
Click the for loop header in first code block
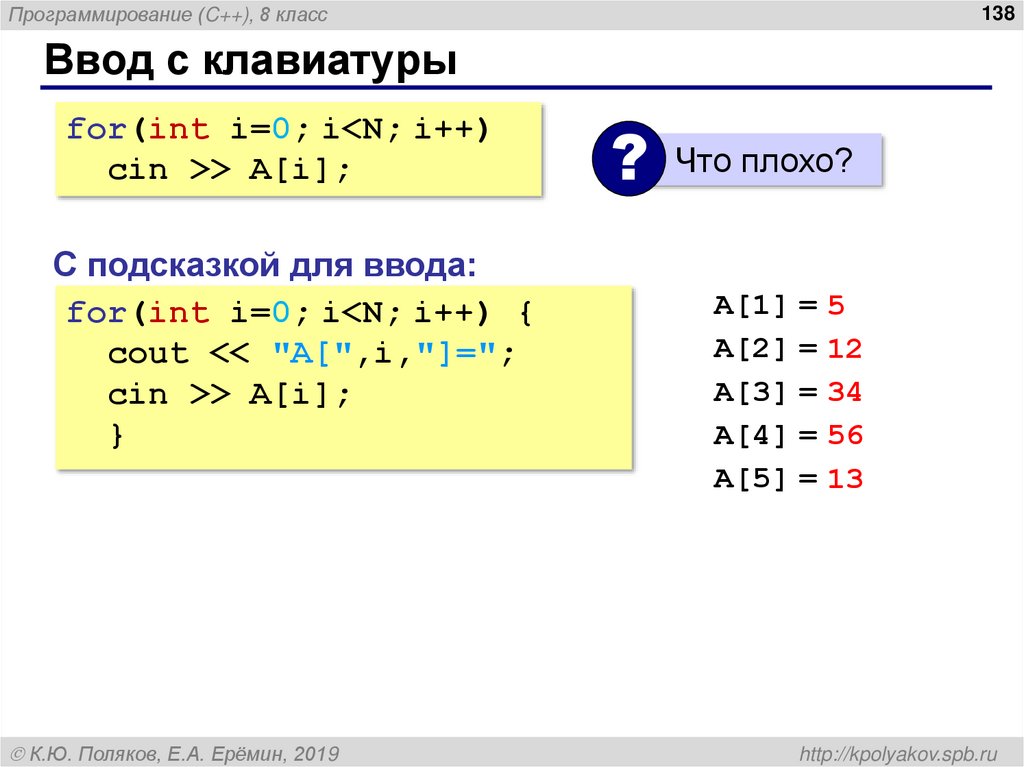(x=278, y=129)
